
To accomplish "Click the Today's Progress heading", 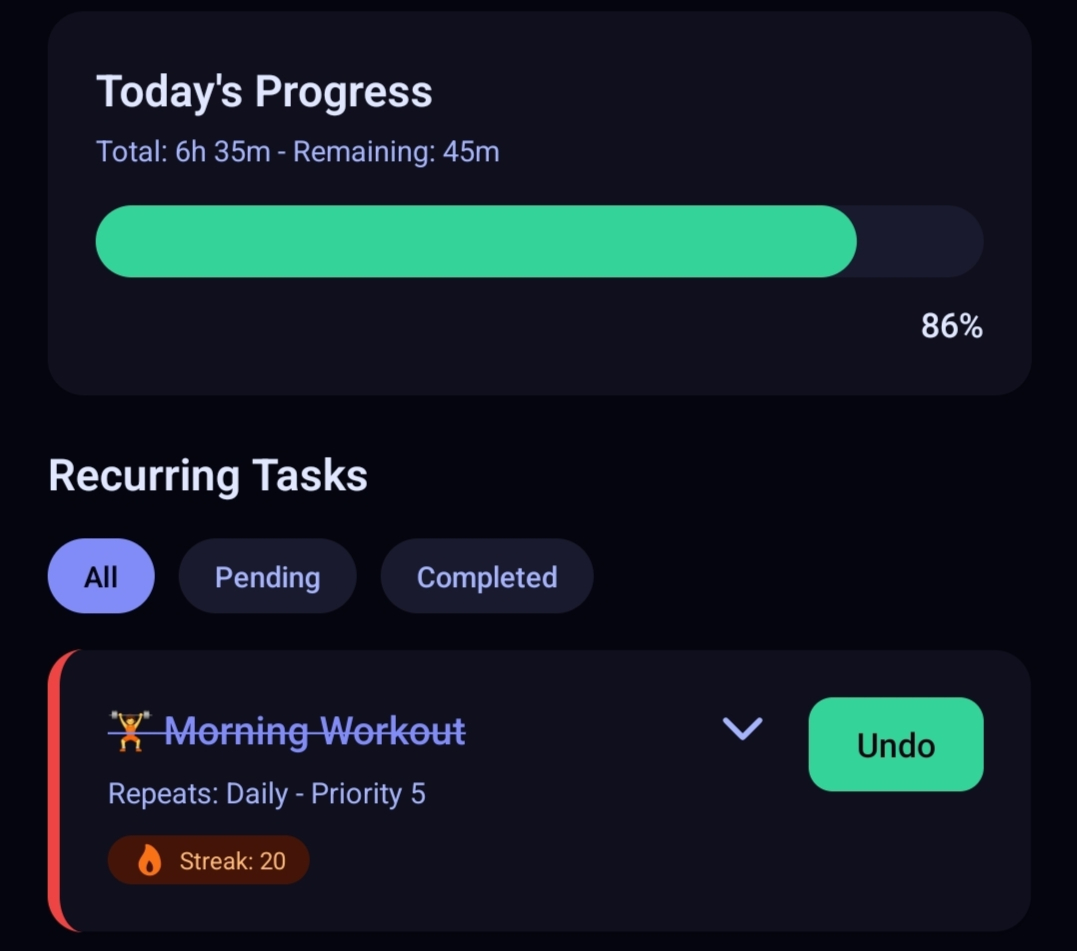I will pyautogui.click(x=264, y=91).
